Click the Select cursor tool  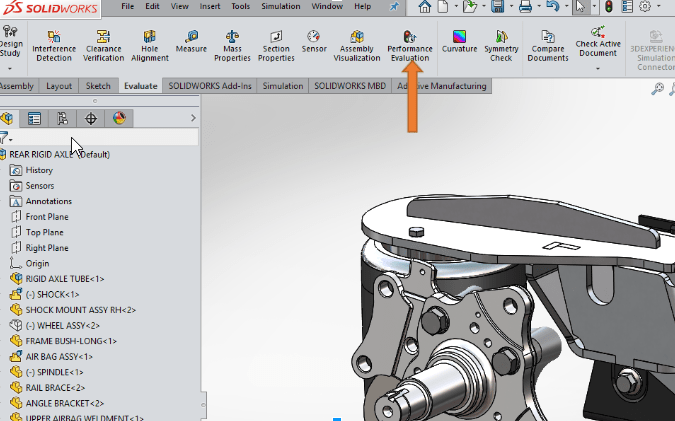(580, 6)
